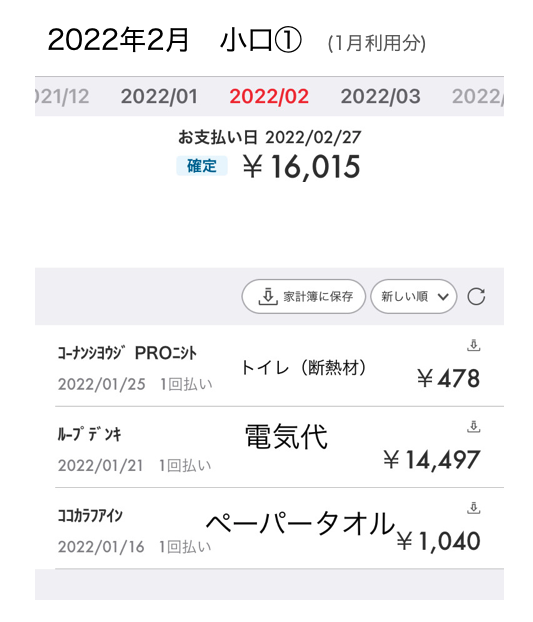Select the highlighted 2022/02 month tab
The width and height of the screenshot is (533, 622).
[269, 96]
